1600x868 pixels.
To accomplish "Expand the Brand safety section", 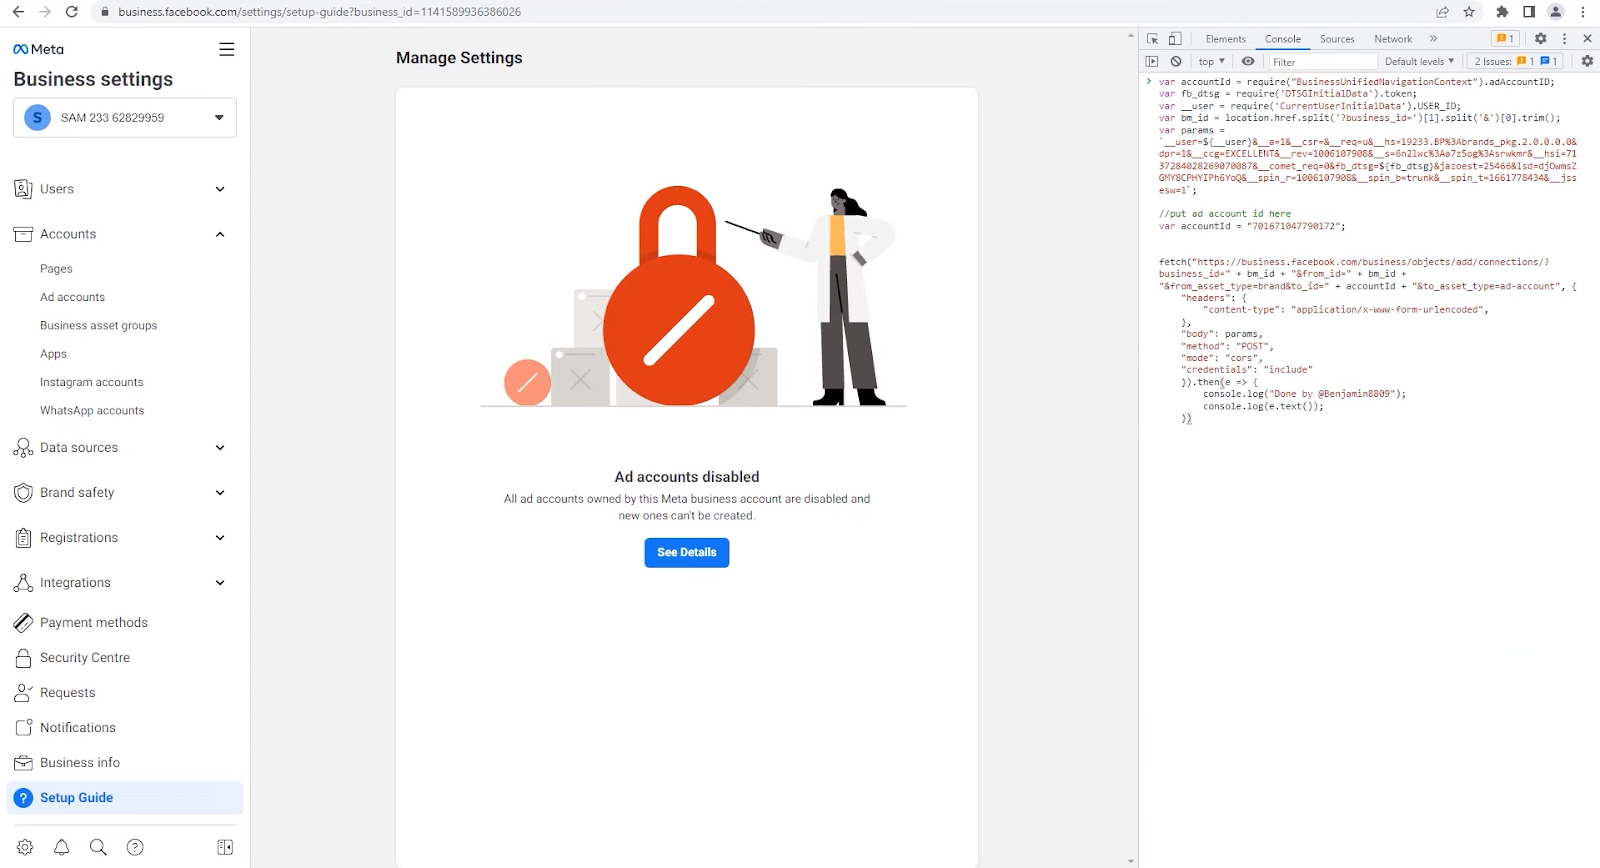I will click(x=220, y=493).
